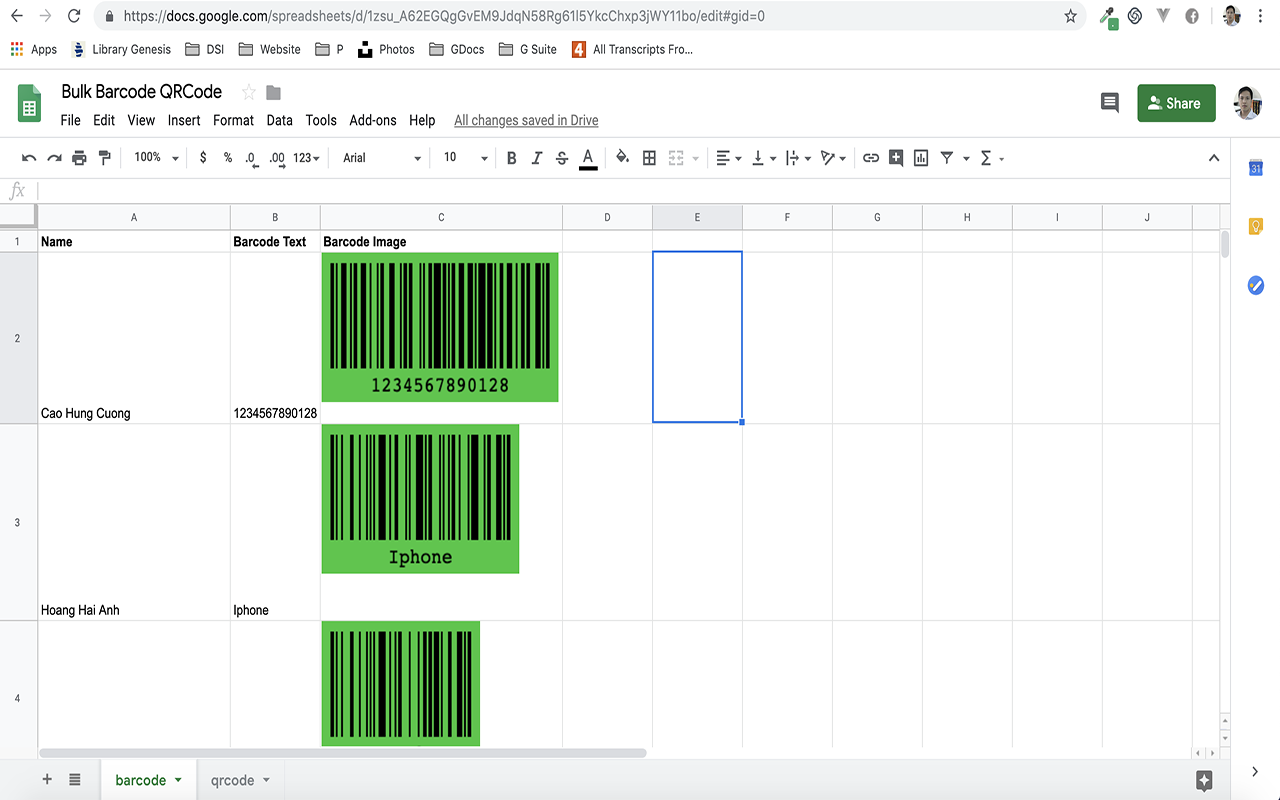Open the zoom 100% dropdown

pyautogui.click(x=156, y=158)
